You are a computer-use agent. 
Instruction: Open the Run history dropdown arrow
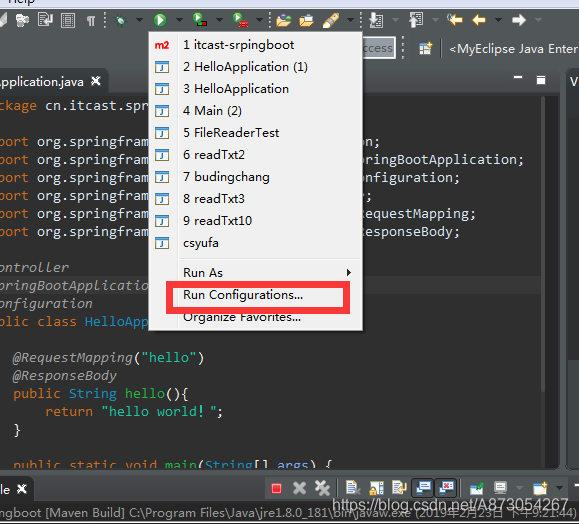179,20
